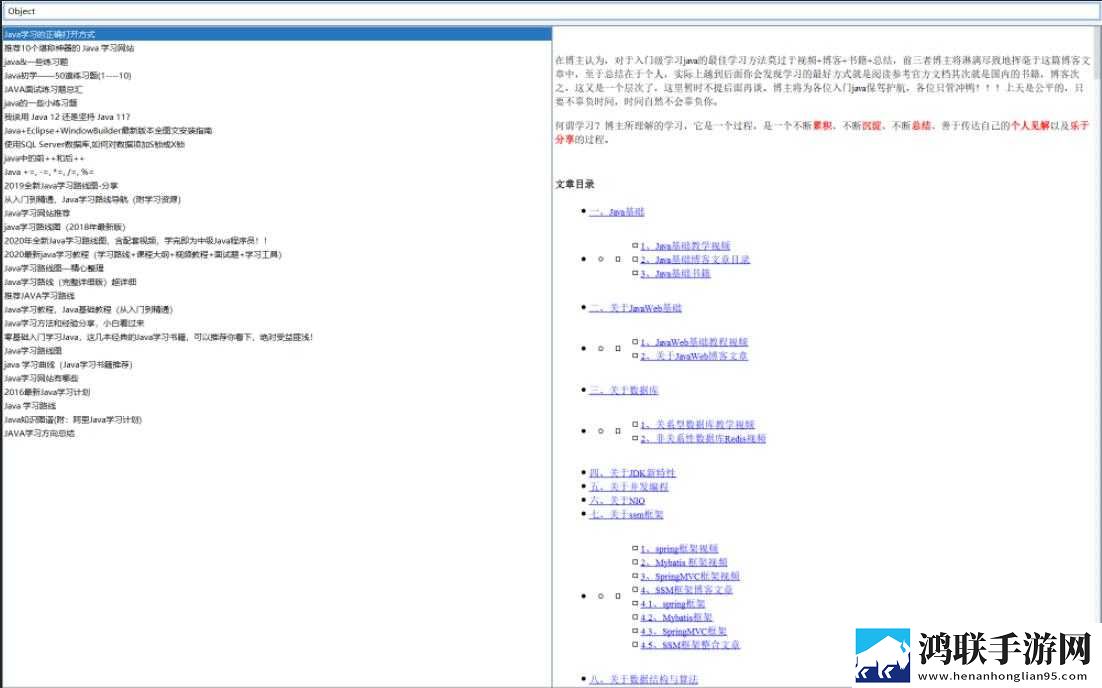The image size is (1102, 688).
Task: Open link '3、SpringMVC框架视频'
Action: 690,576
